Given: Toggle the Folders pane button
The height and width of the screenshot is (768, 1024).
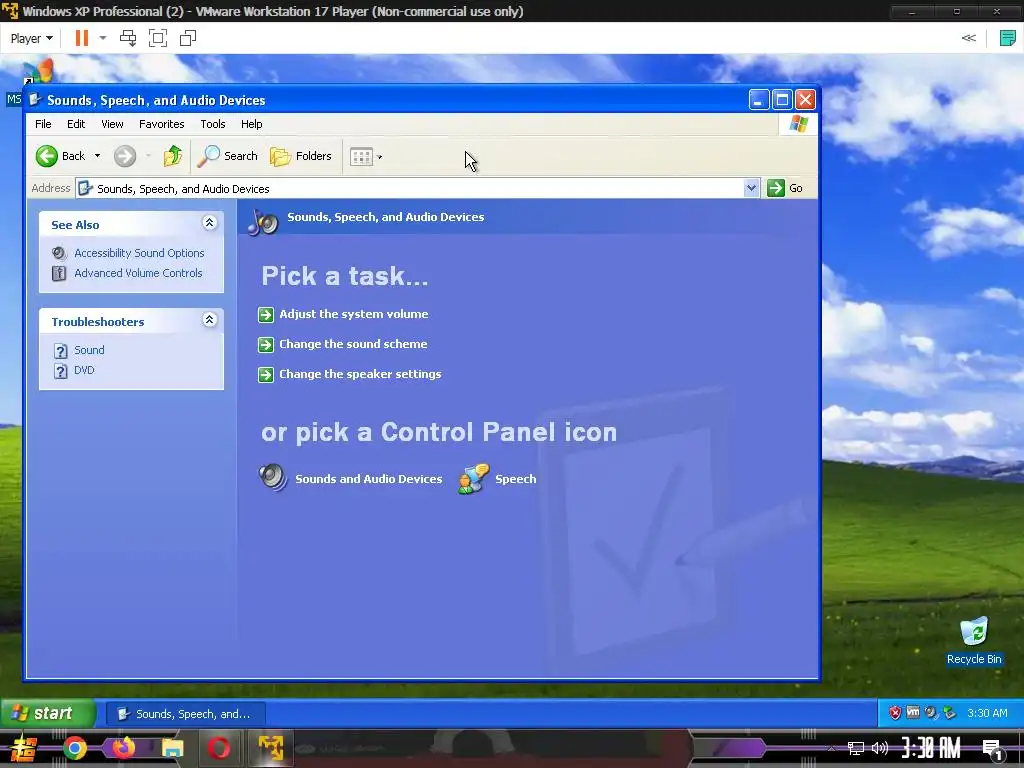Looking at the screenshot, I should click(301, 156).
